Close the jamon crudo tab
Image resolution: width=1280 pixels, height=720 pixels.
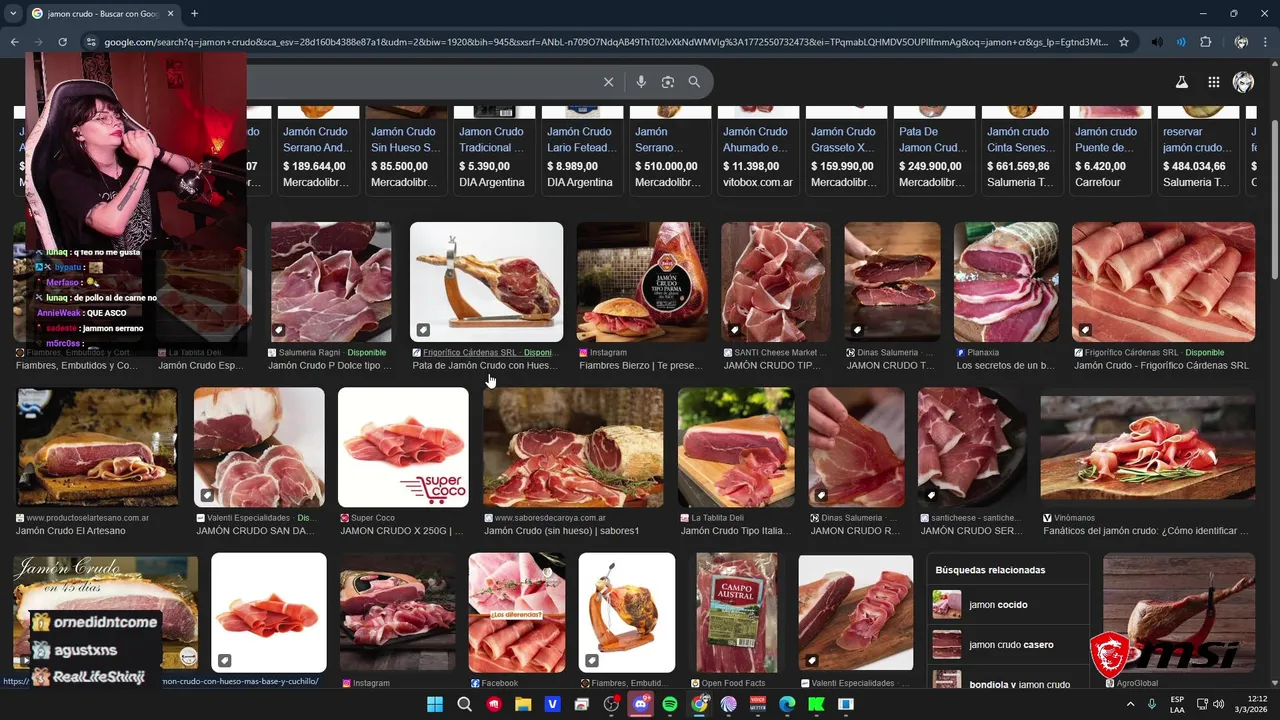click(169, 13)
